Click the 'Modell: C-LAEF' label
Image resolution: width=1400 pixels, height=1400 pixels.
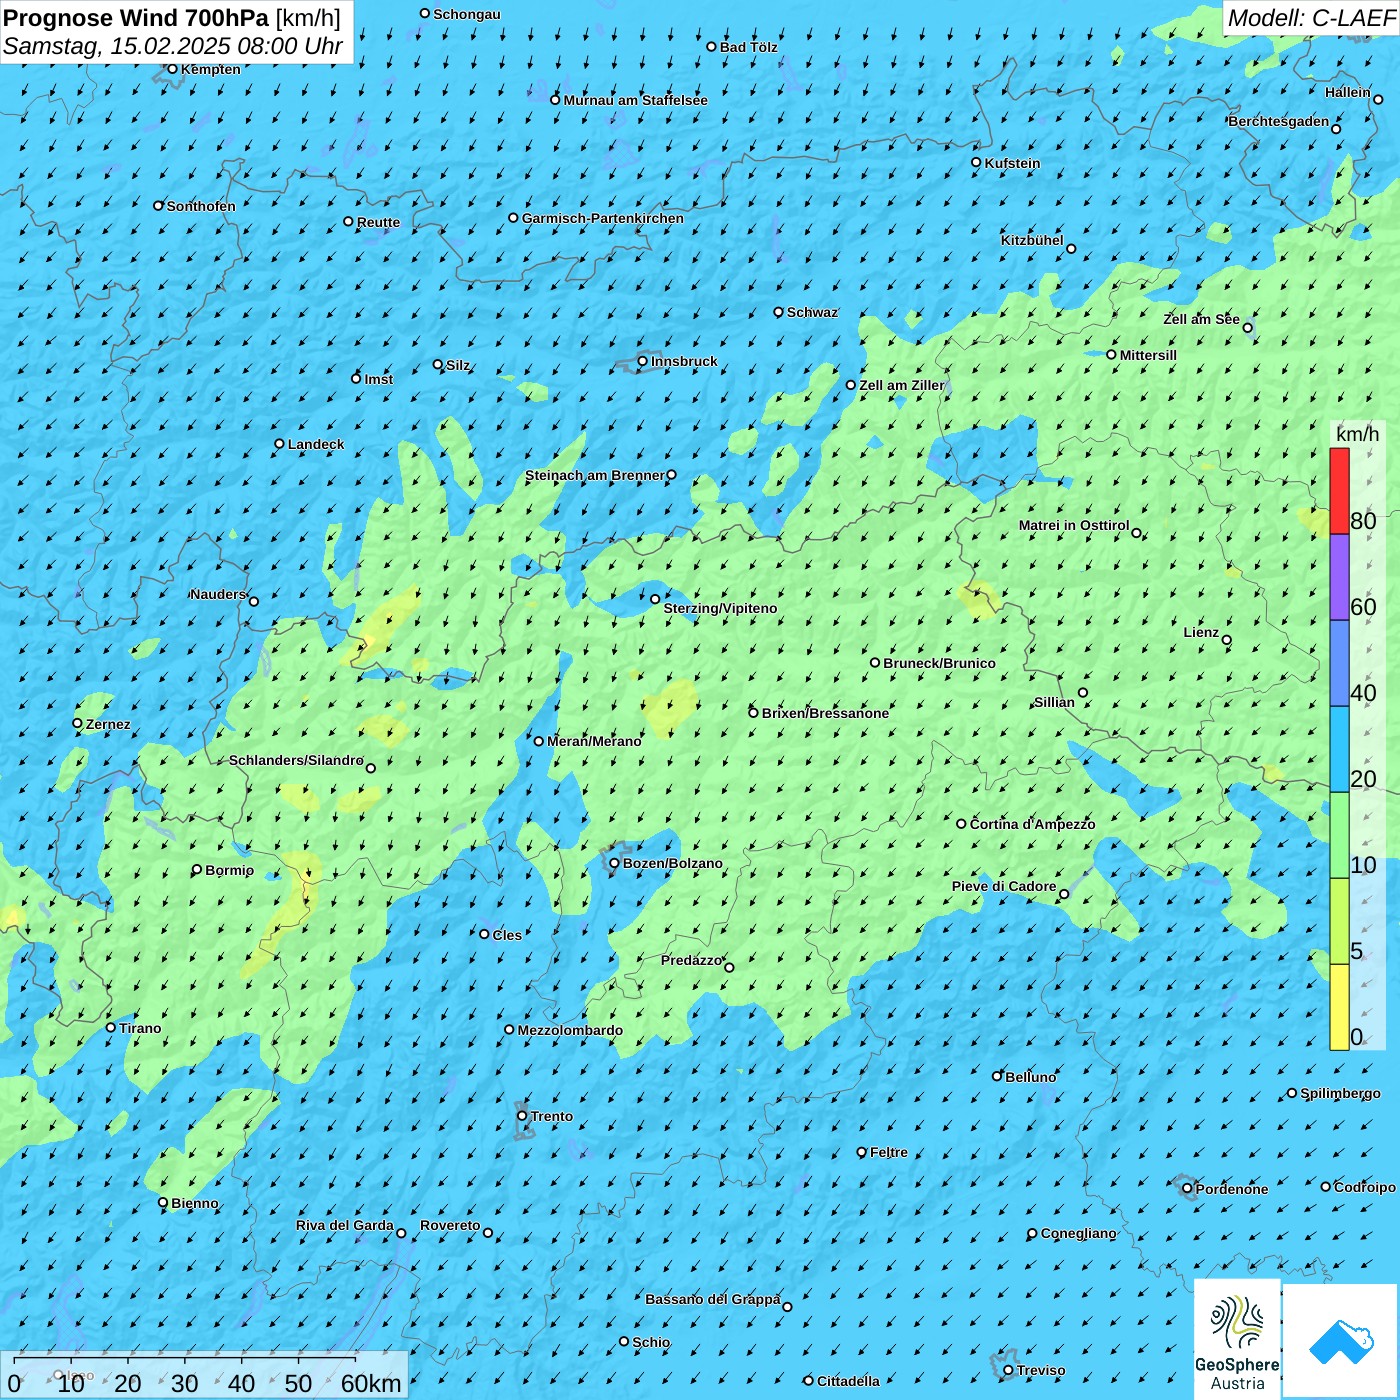tap(1310, 18)
